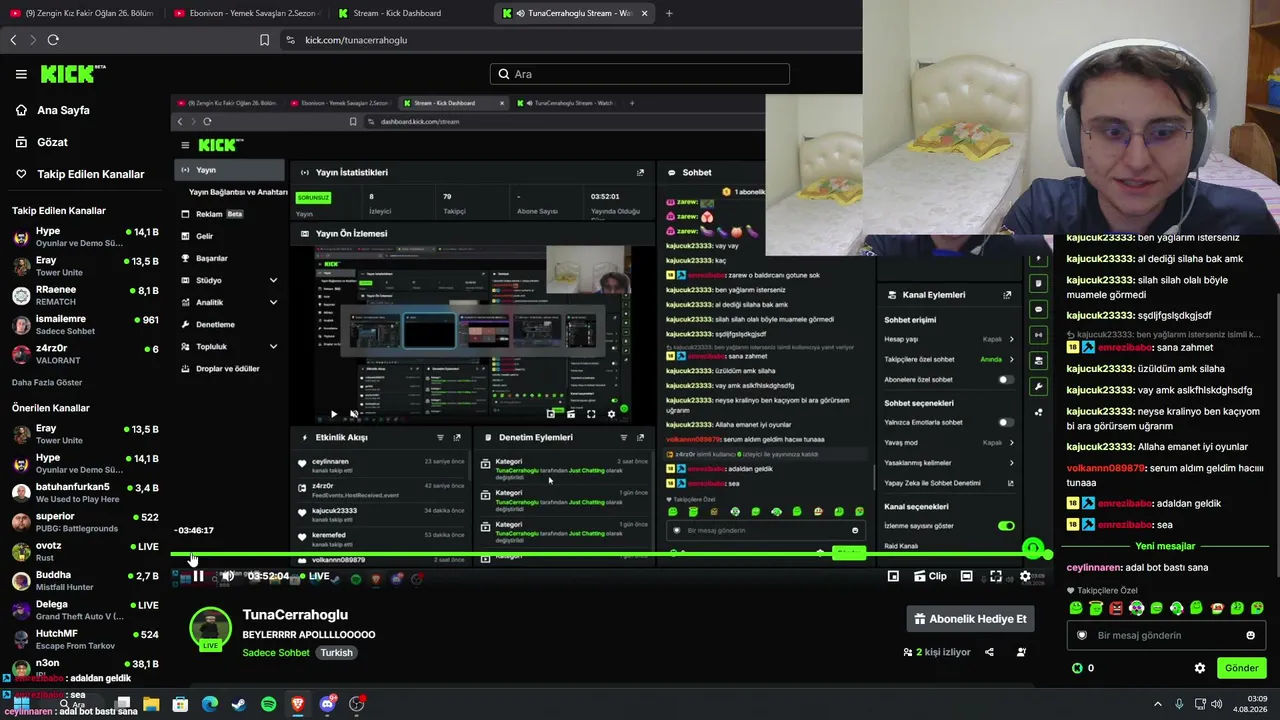The height and width of the screenshot is (720, 1280).
Task: Click the Ara search field on Kick
Action: coord(640,74)
